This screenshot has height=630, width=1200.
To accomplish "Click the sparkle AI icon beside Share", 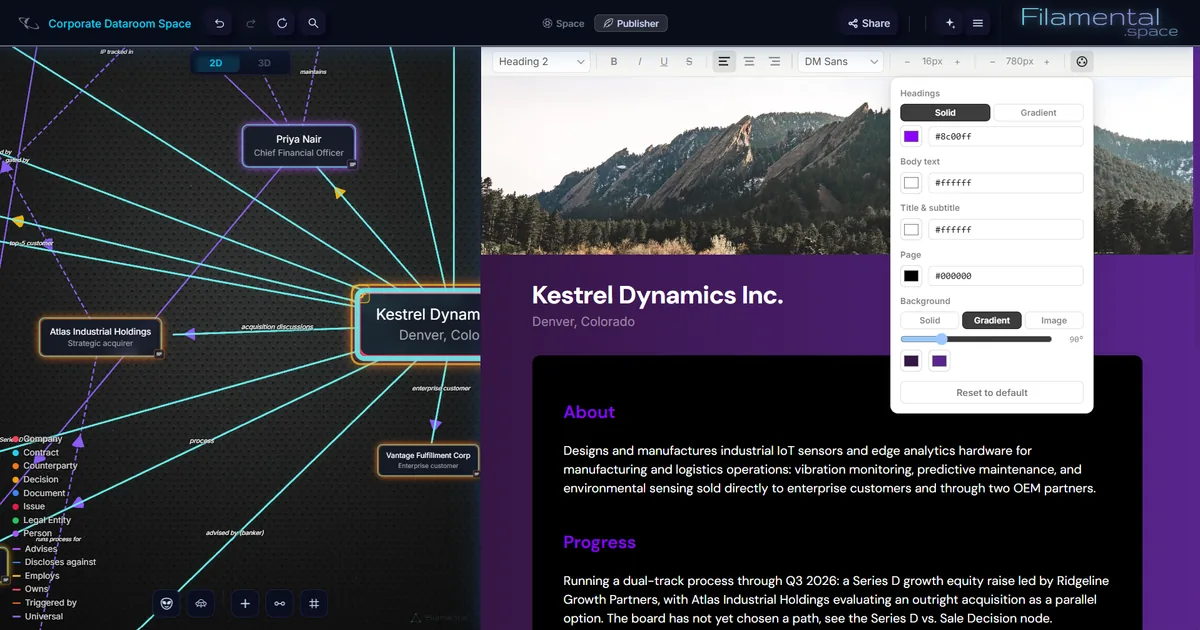I will coord(950,23).
